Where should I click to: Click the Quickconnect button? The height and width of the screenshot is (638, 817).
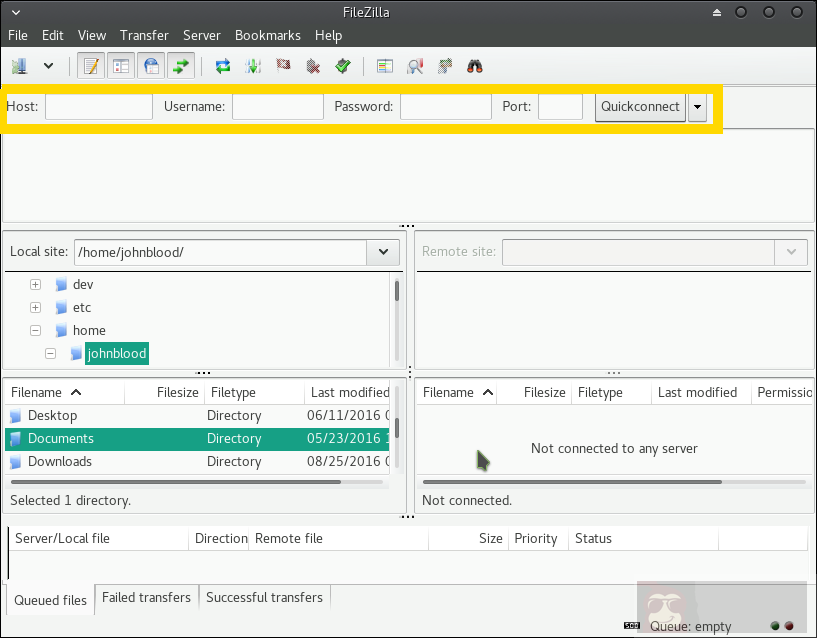tap(640, 107)
